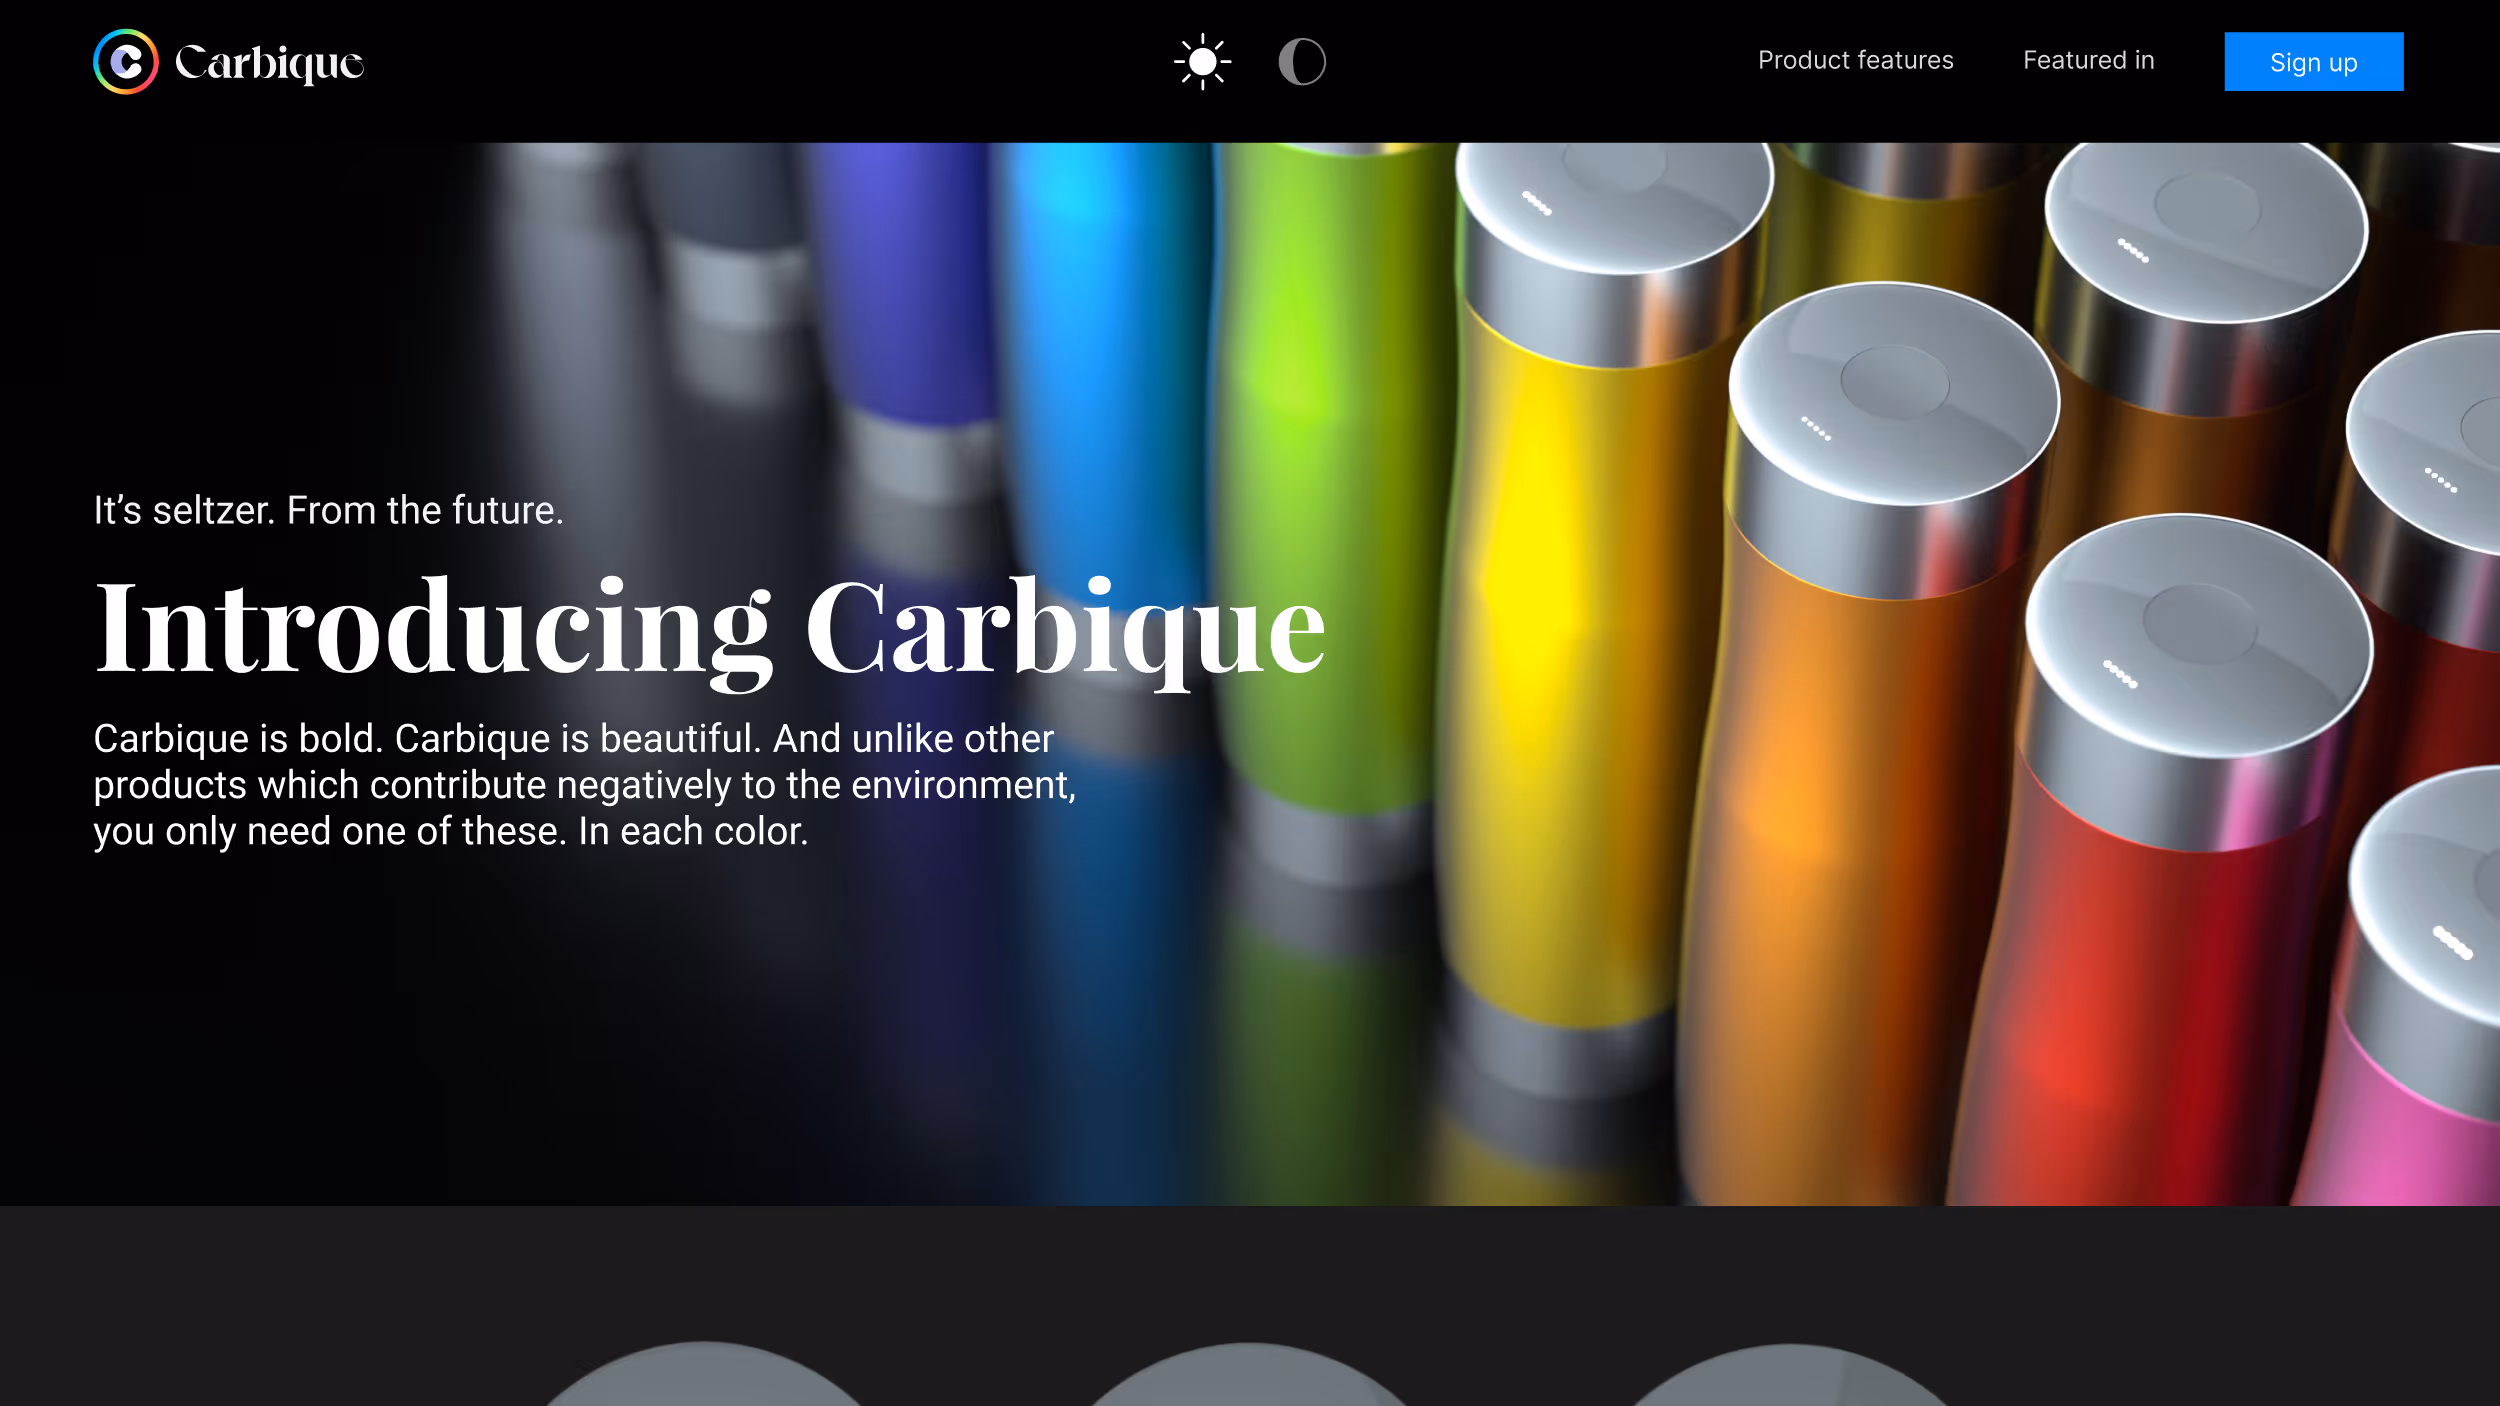Click the "Carbique is bold" description paragraph
Screen dimensions: 2500x1406
[x=585, y=785]
